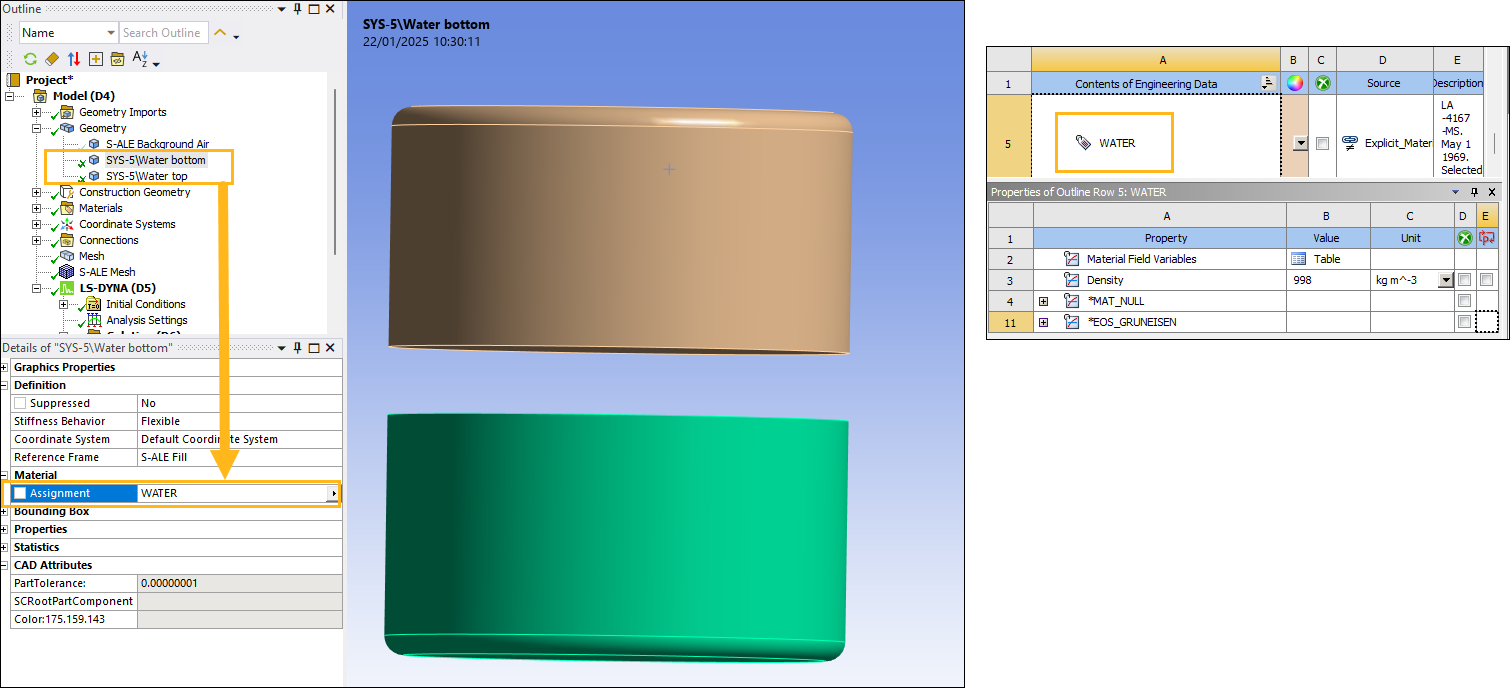This screenshot has width=1512, height=688.
Task: Select S-ALE Background Air body
Action: (157, 144)
